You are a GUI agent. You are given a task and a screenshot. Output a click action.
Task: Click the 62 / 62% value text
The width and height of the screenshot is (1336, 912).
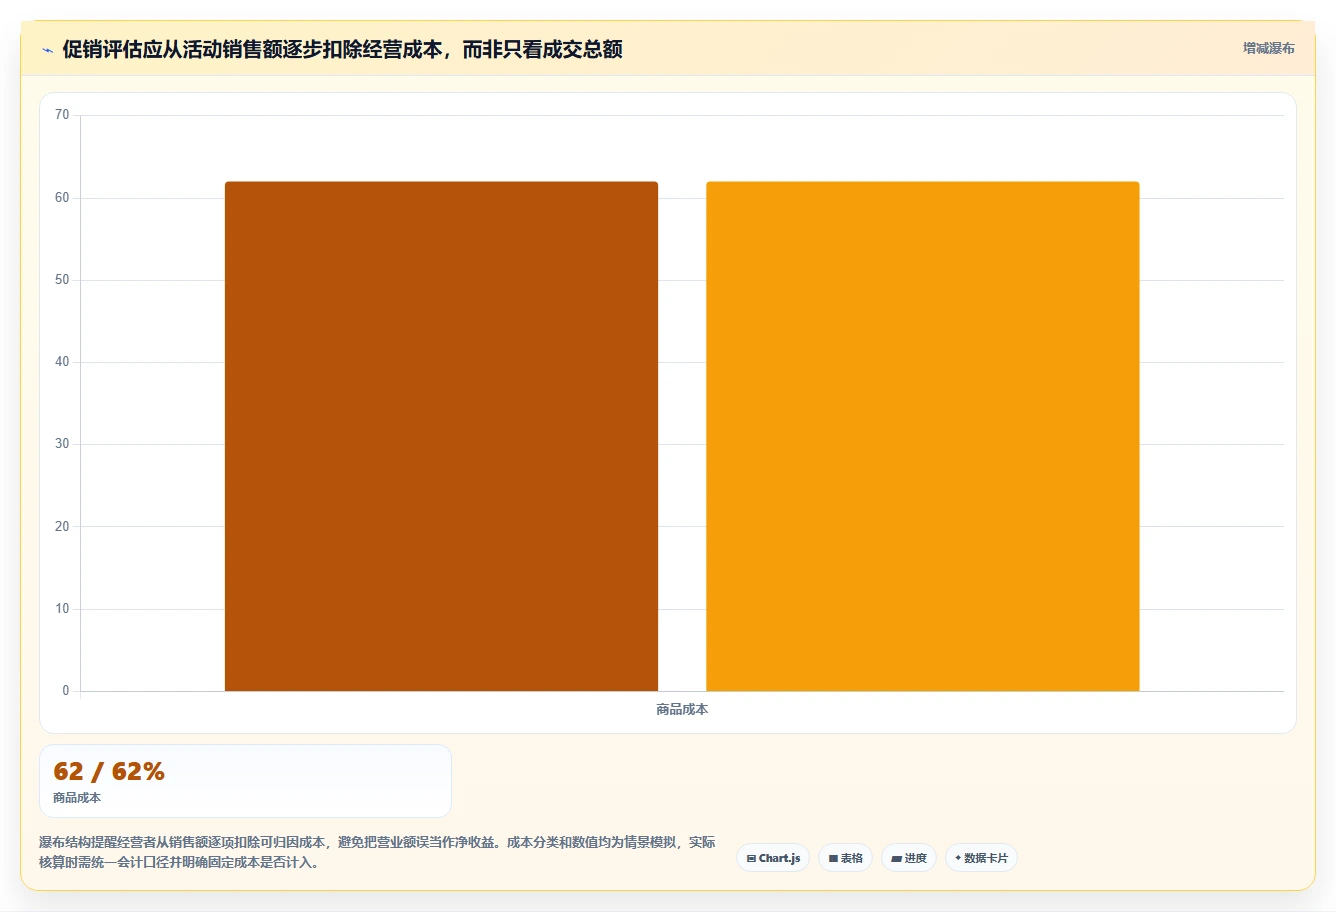click(109, 771)
